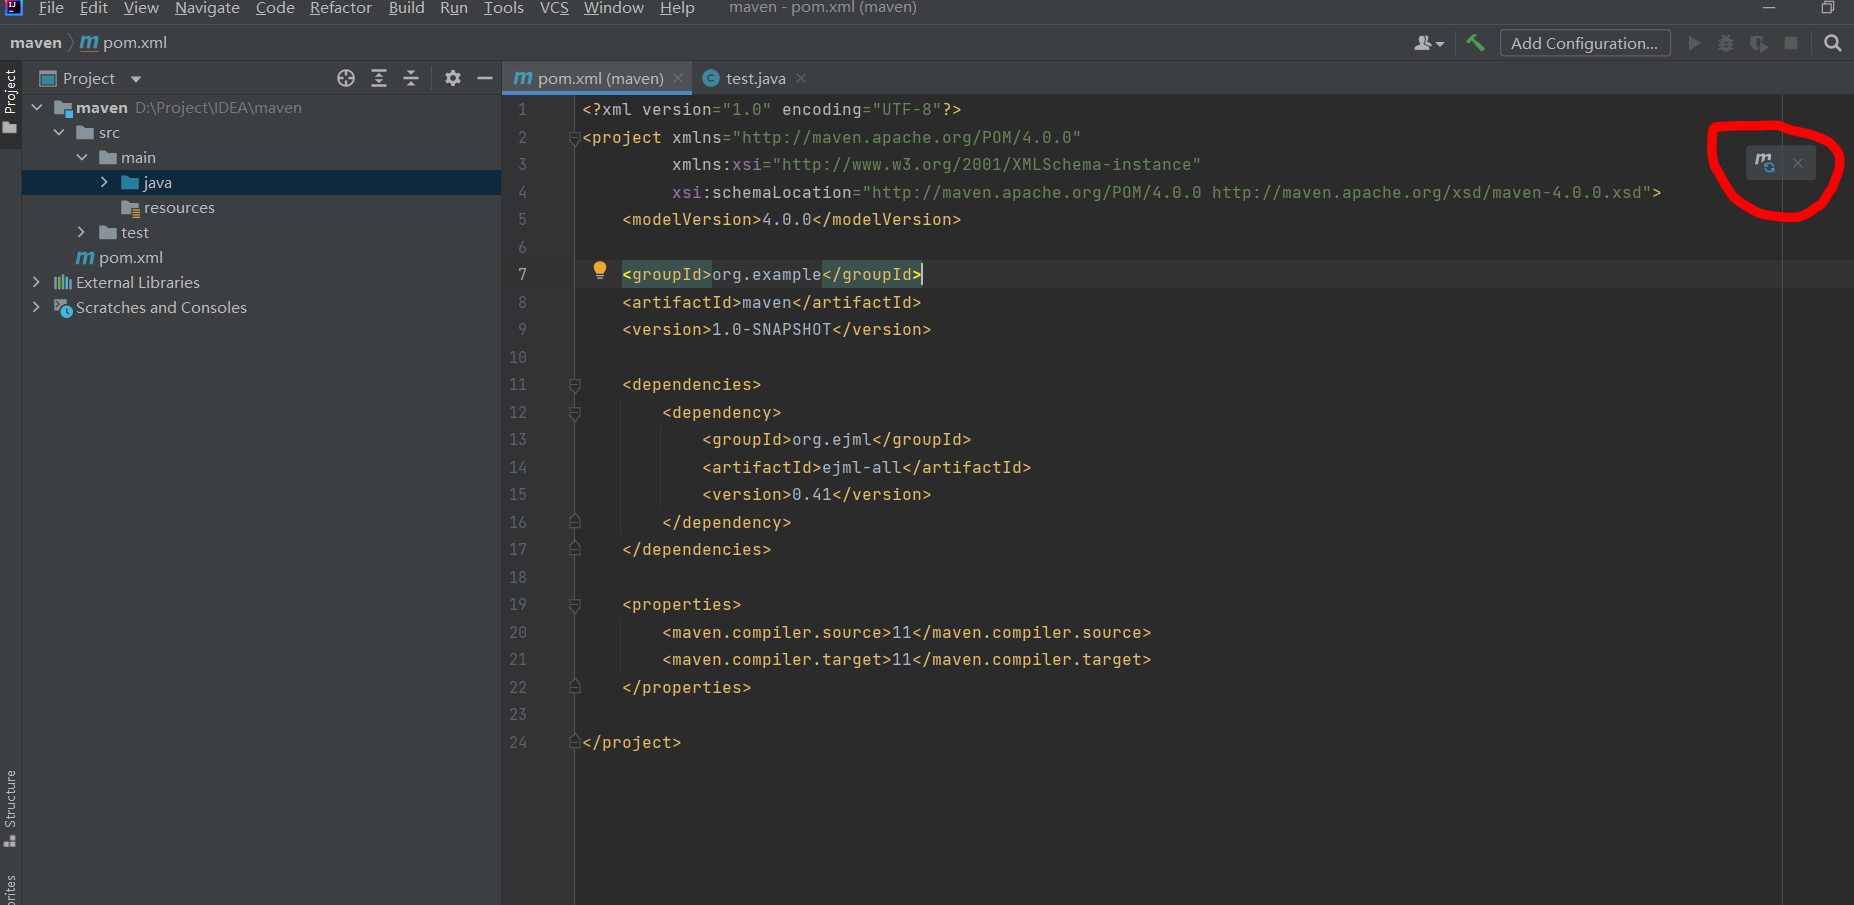Open Project panel gear options
The height and width of the screenshot is (905, 1854).
(x=453, y=78)
